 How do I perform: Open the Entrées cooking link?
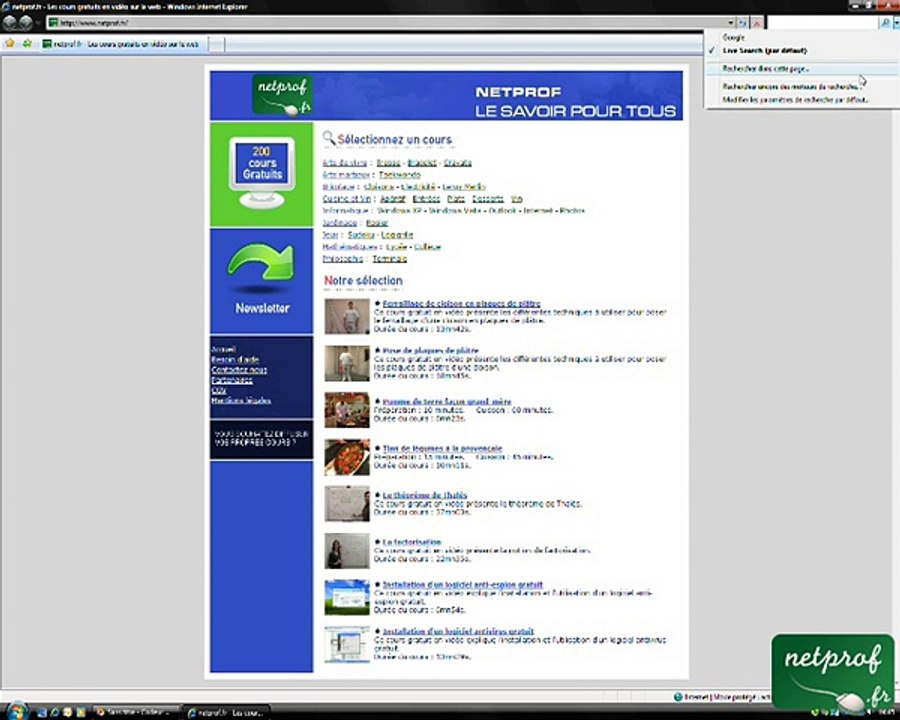pos(426,199)
